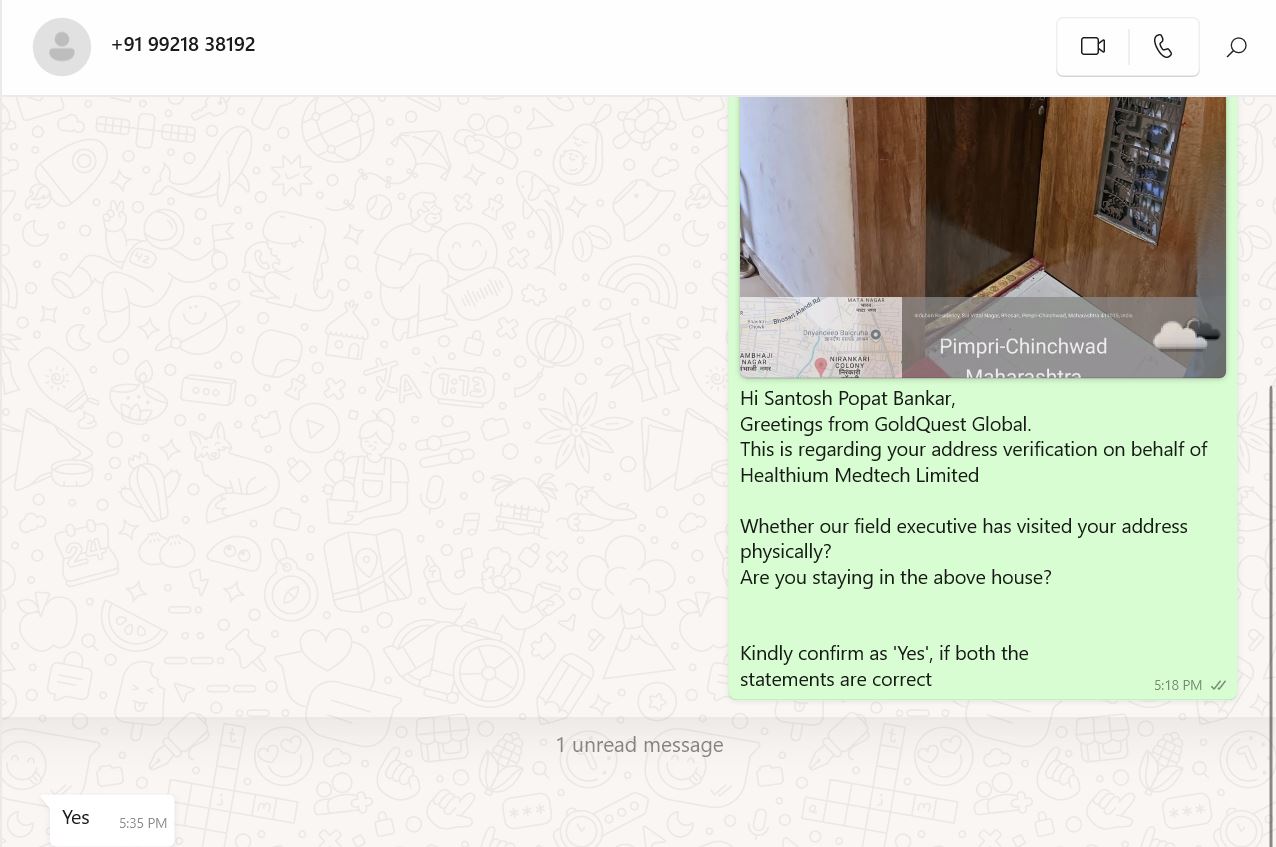
Task: Click the cloud weather icon on photo
Action: point(1187,334)
